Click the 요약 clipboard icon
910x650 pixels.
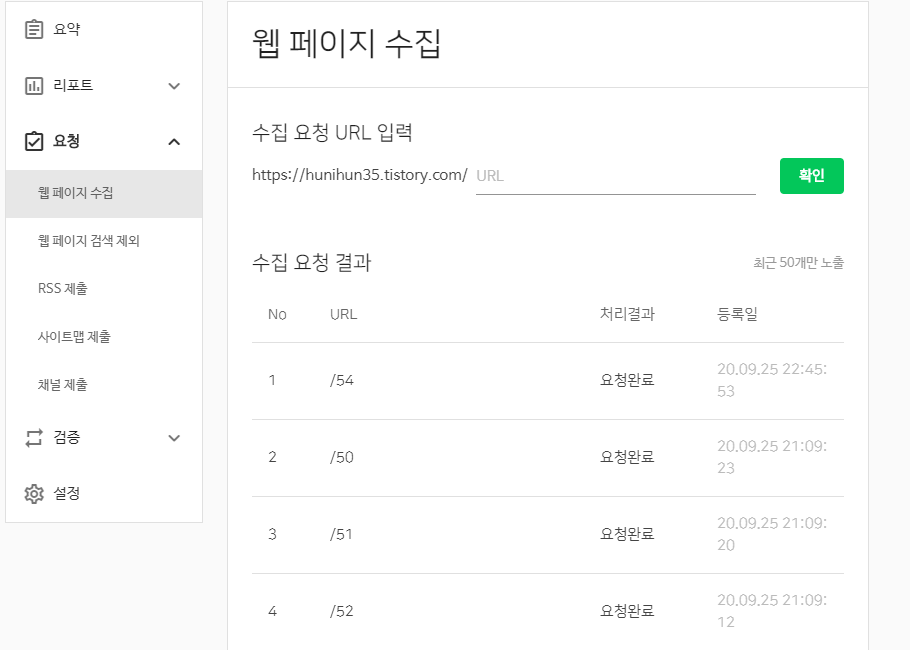point(34,29)
